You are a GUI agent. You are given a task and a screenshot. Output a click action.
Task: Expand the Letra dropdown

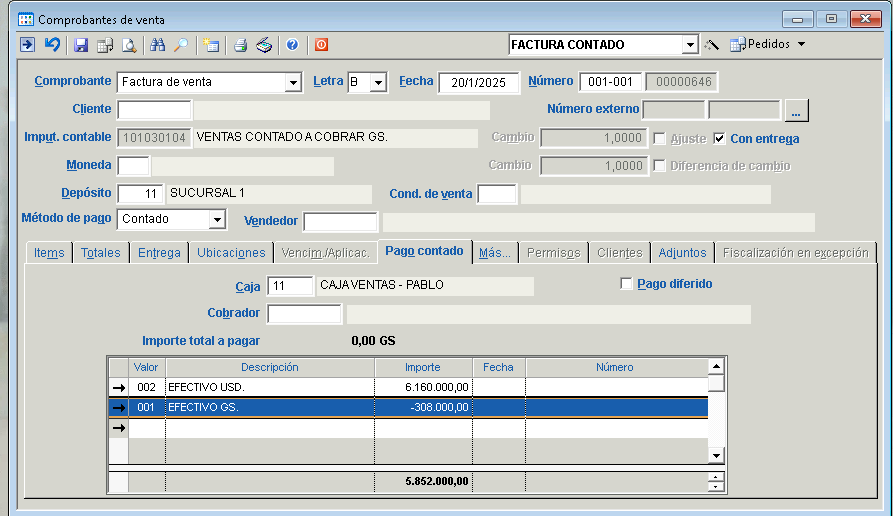378,83
